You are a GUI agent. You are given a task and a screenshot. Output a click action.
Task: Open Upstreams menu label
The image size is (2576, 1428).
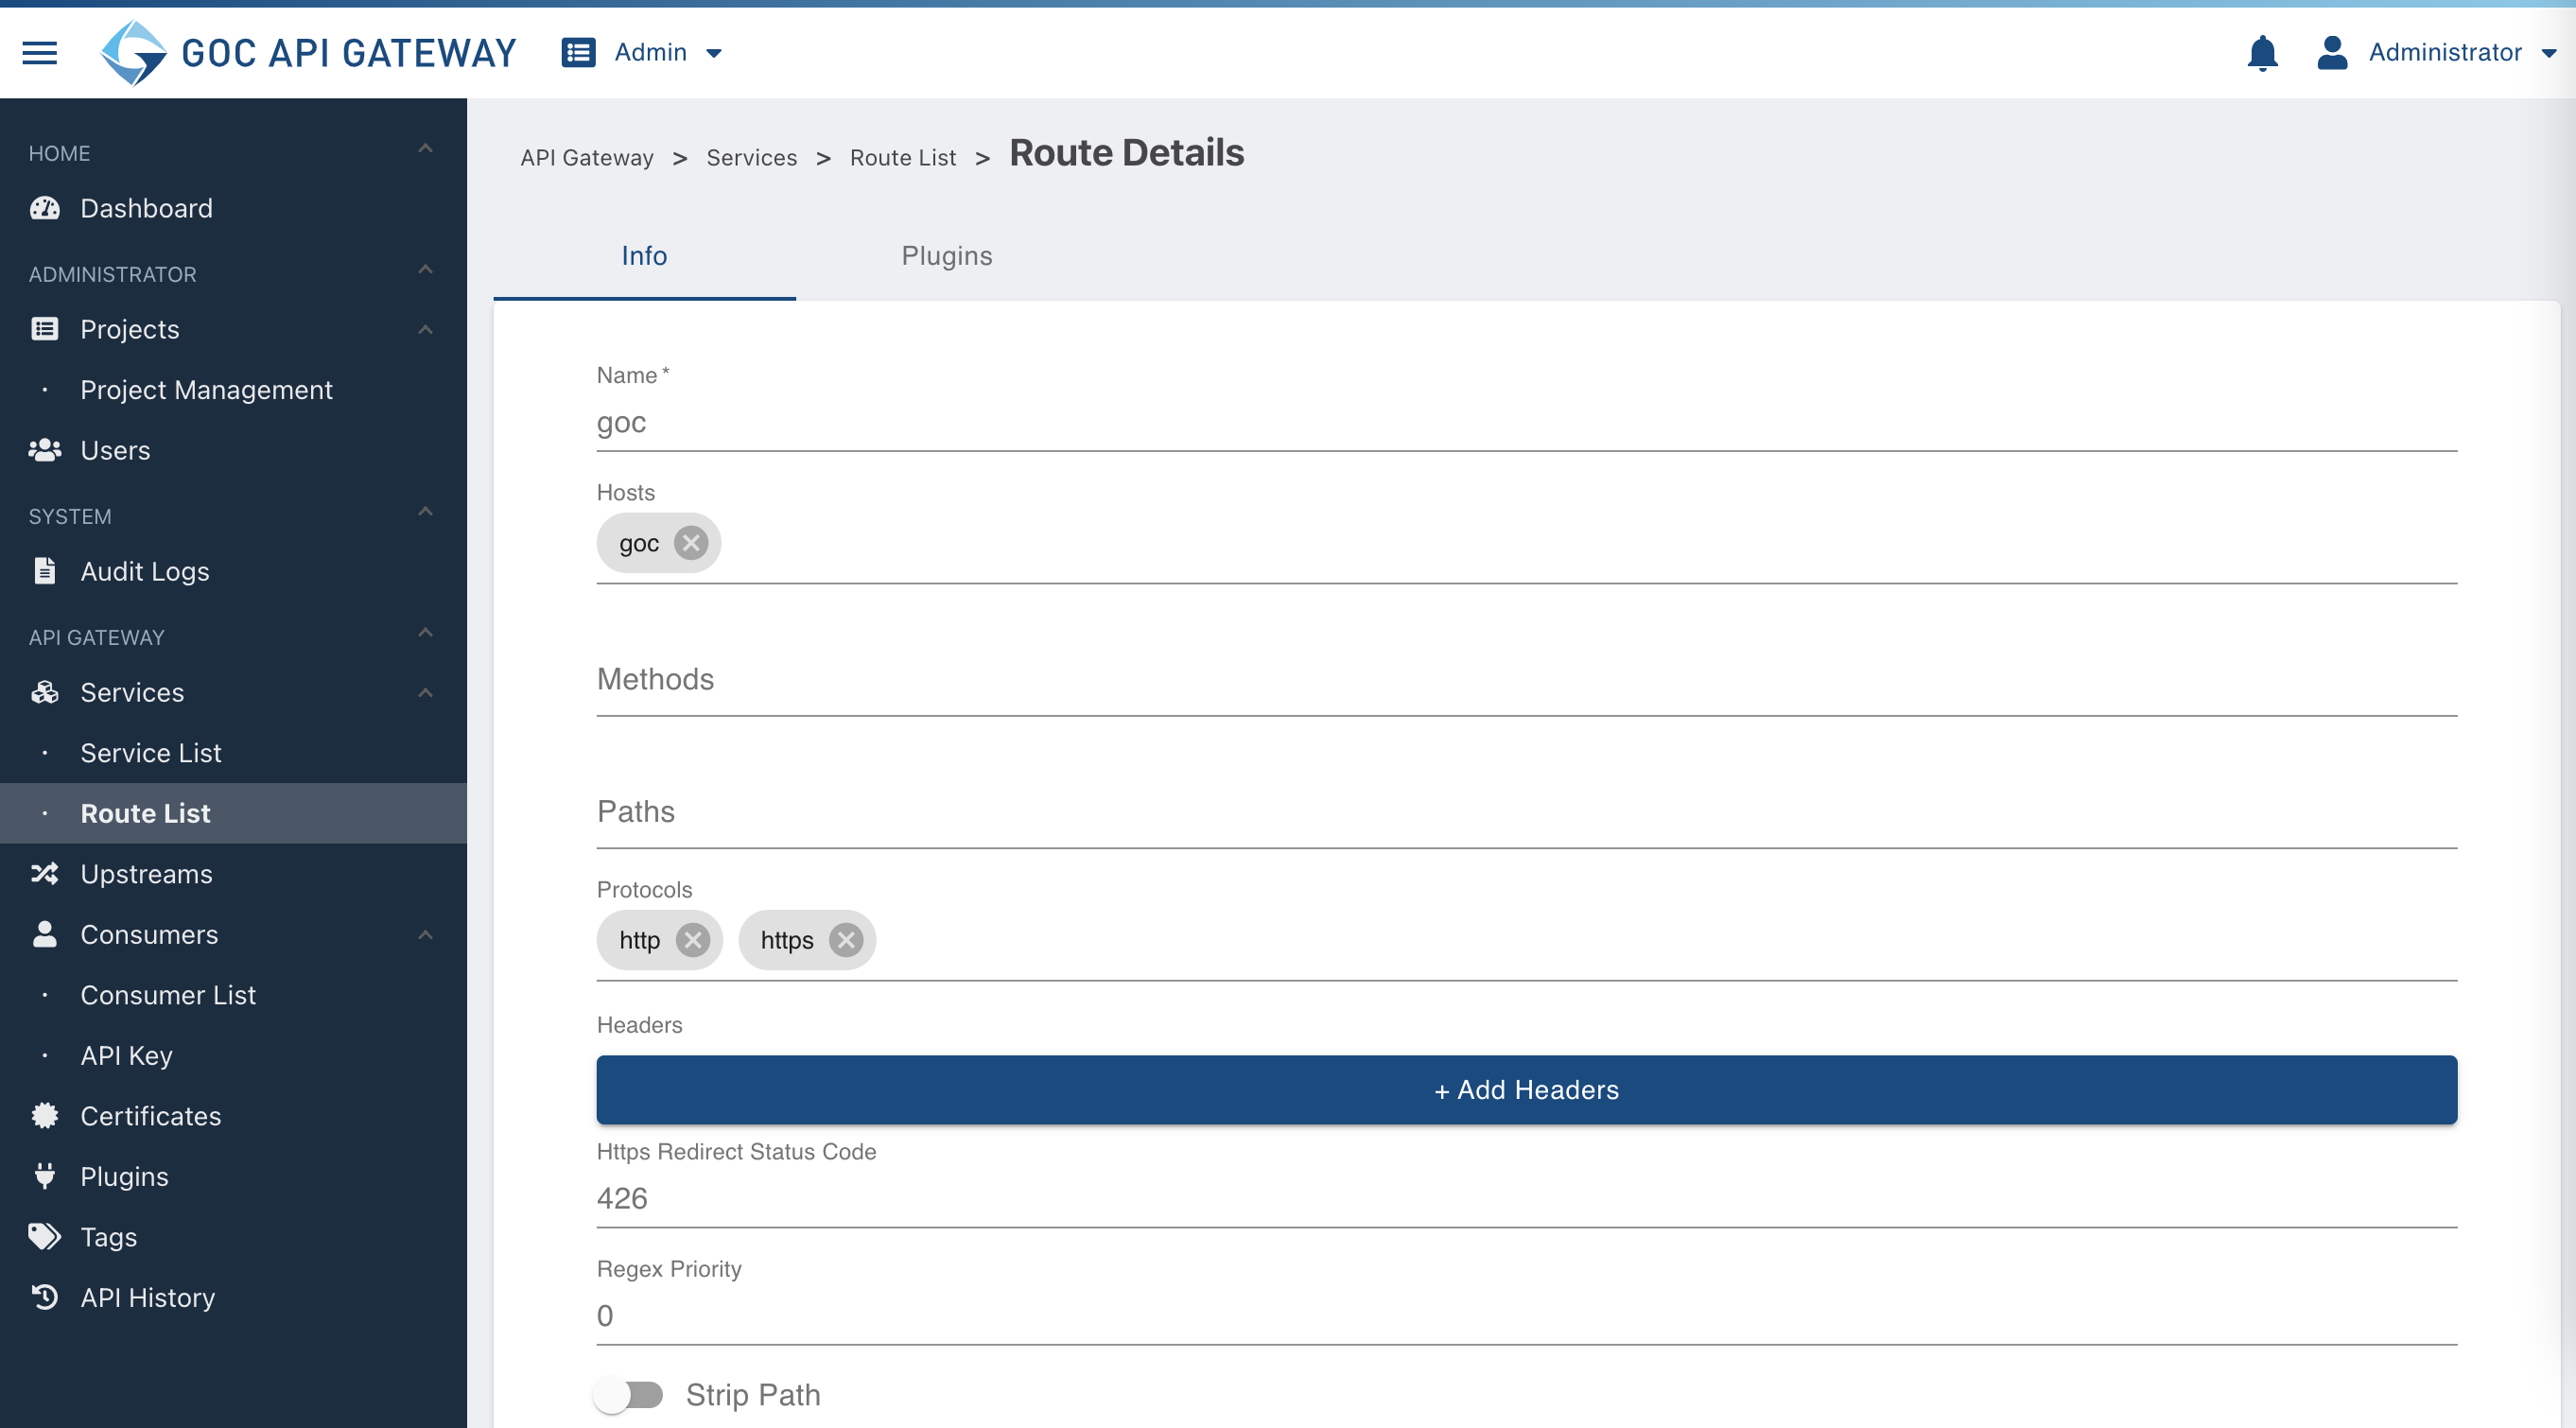[147, 873]
